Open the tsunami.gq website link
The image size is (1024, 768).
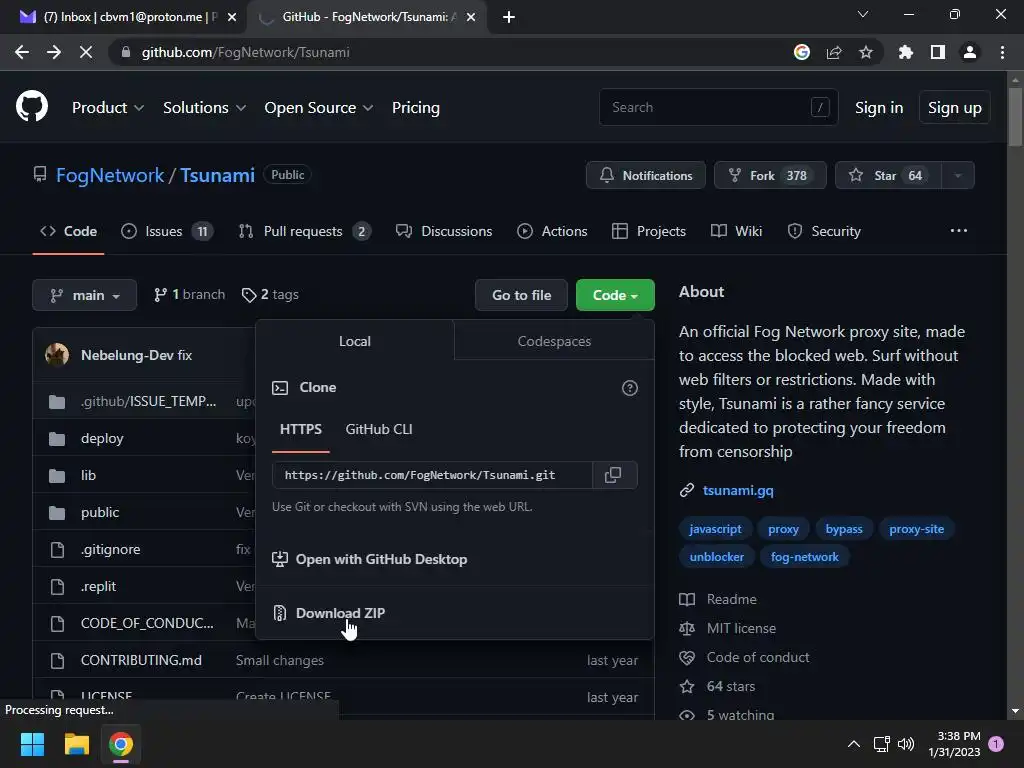738,490
